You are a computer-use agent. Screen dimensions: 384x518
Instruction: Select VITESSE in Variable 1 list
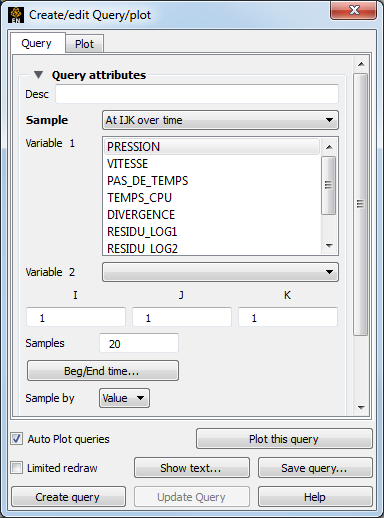[x=212, y=164]
